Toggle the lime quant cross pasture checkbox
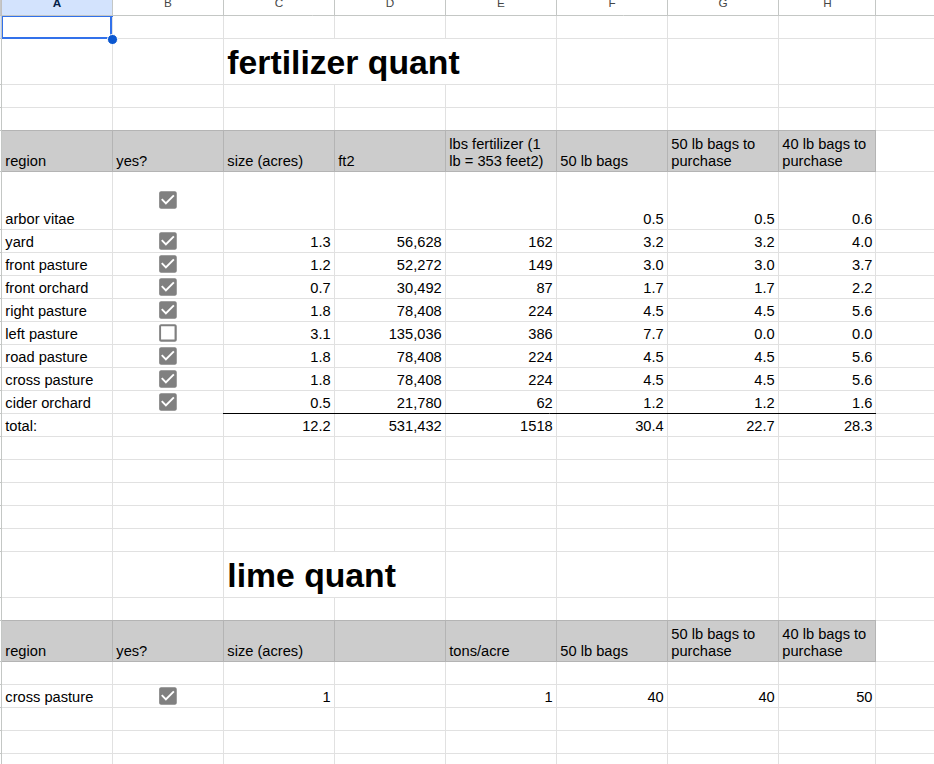This screenshot has width=934, height=764. pos(168,696)
